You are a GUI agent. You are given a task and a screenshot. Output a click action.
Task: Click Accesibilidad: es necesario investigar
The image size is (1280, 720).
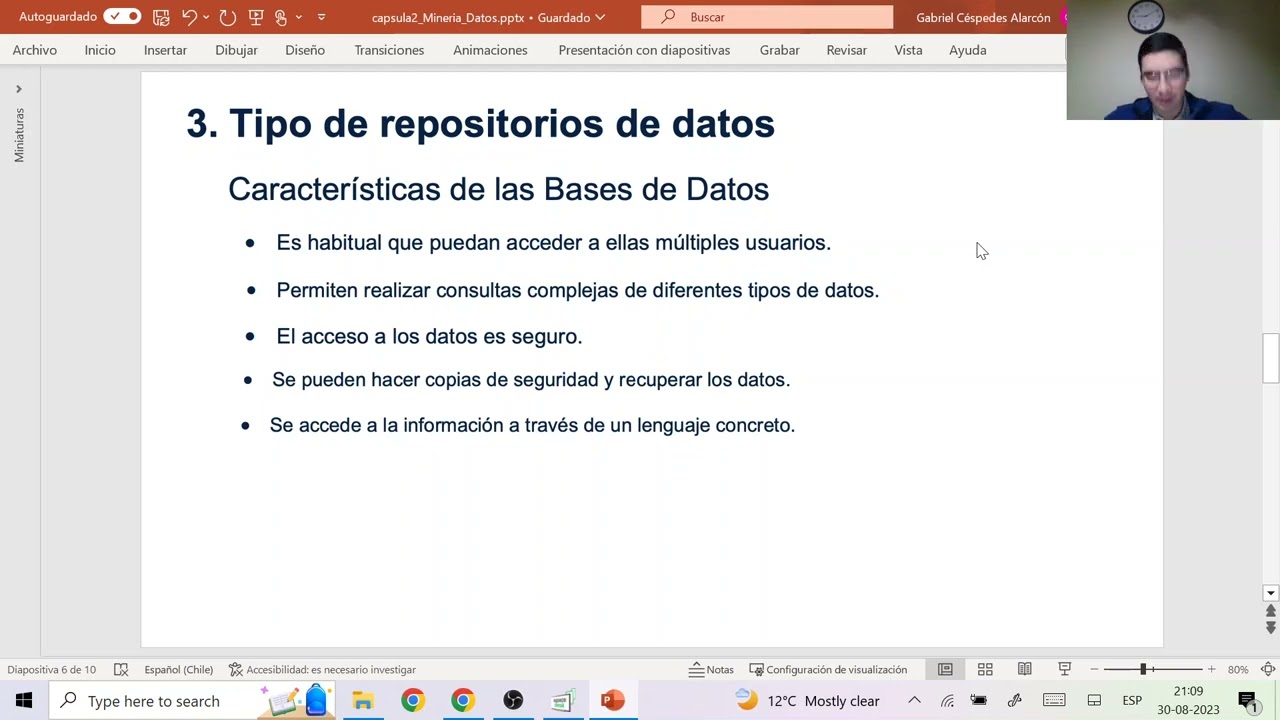[x=322, y=669]
